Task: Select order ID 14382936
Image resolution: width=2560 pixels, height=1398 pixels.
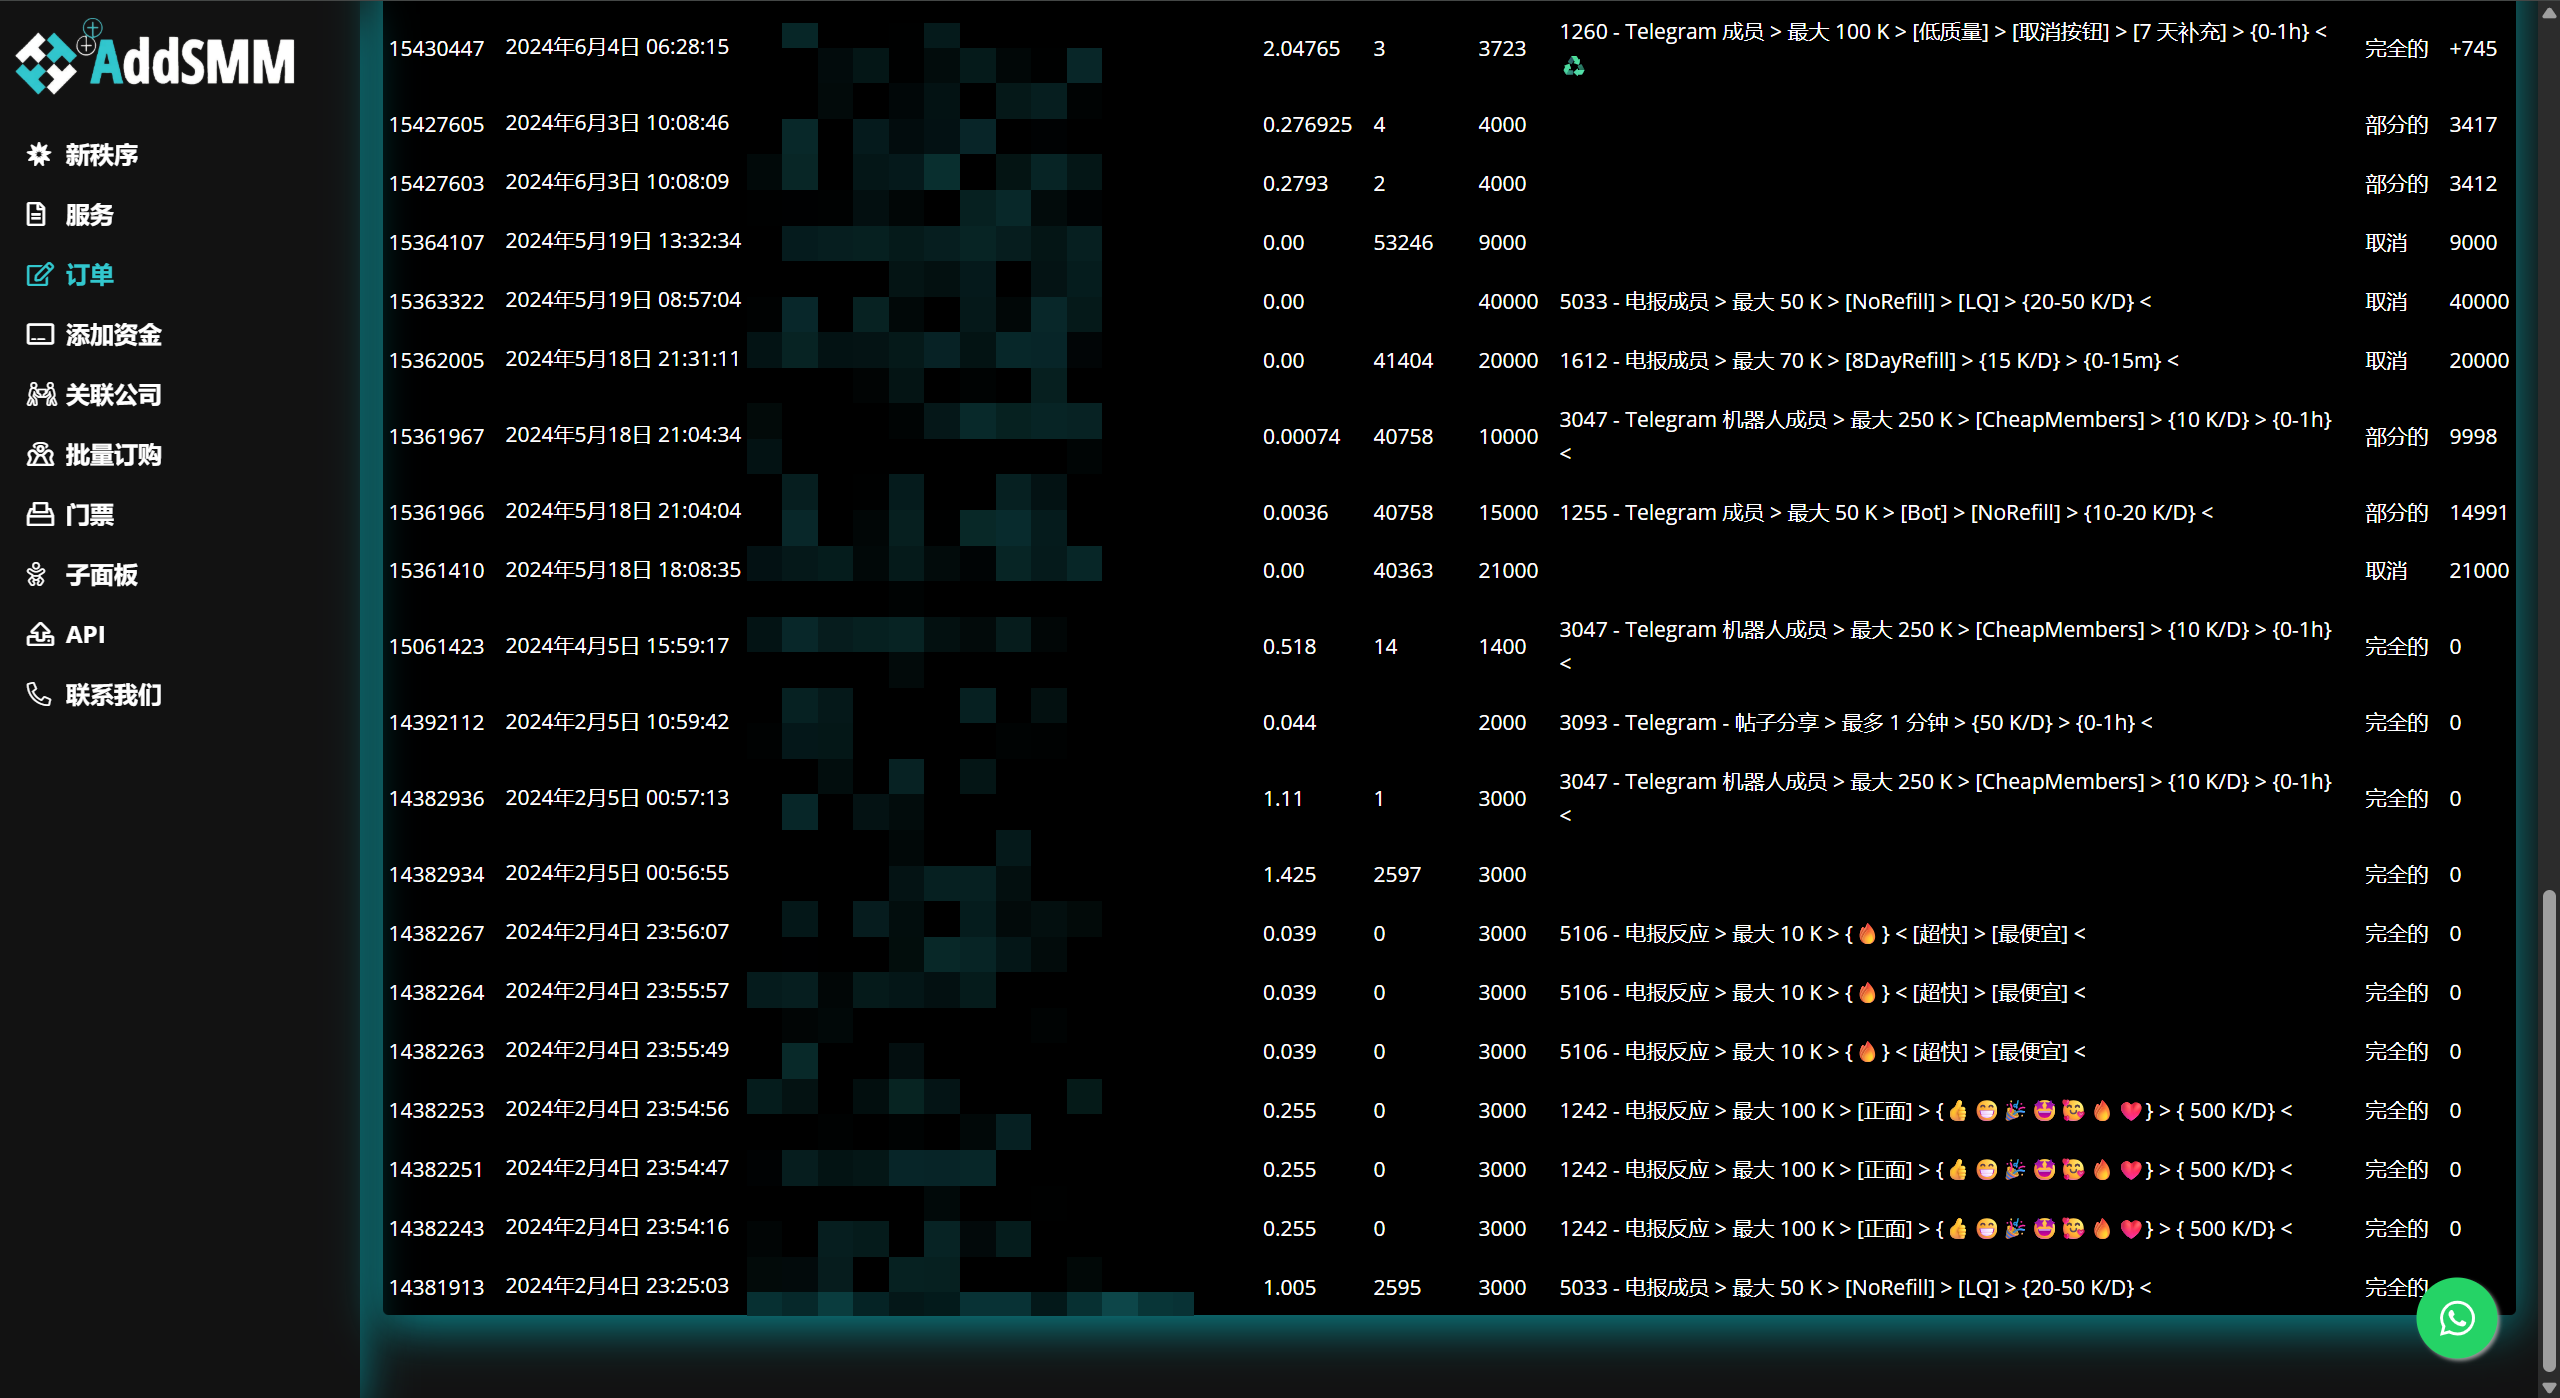Action: tap(436, 798)
